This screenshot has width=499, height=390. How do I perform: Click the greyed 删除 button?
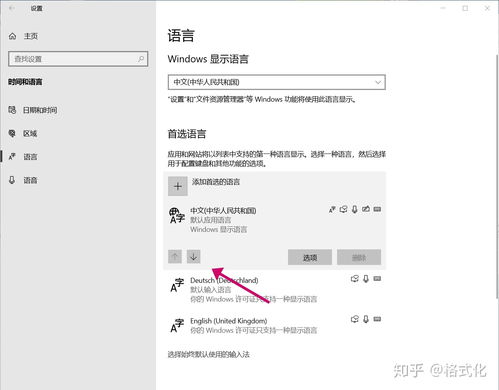[x=359, y=257]
